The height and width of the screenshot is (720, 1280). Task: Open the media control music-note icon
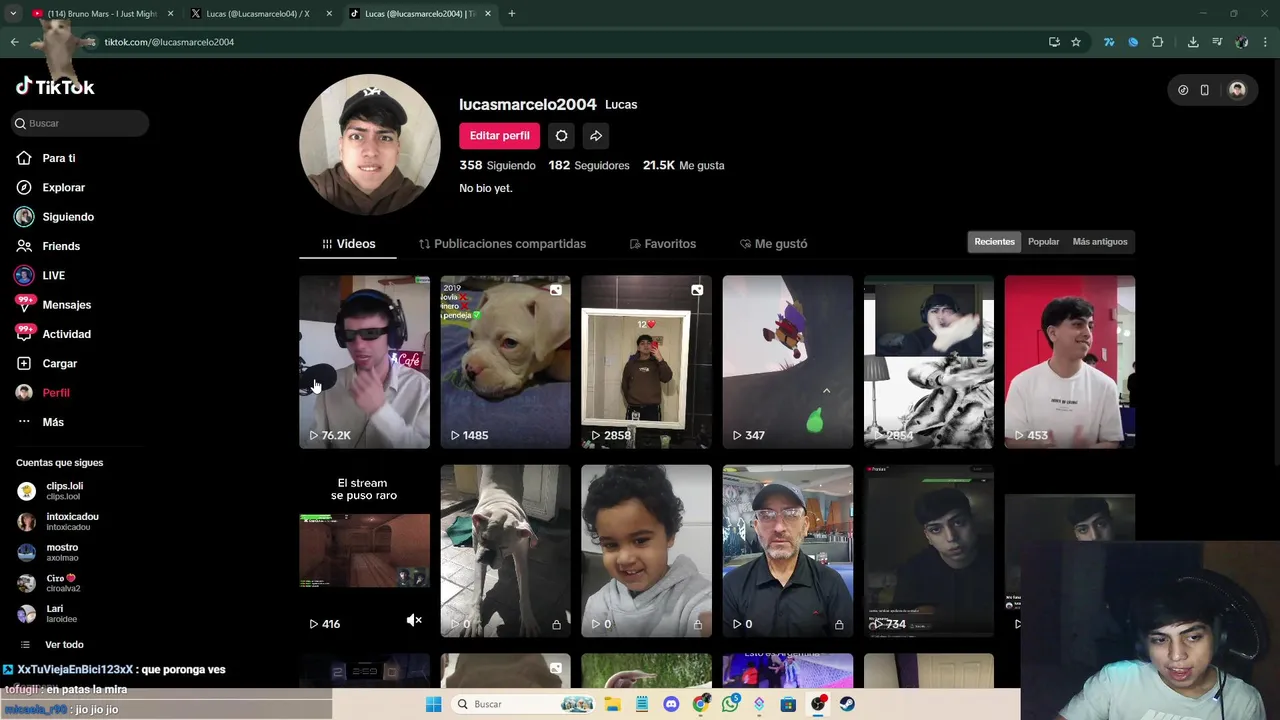click(1217, 42)
